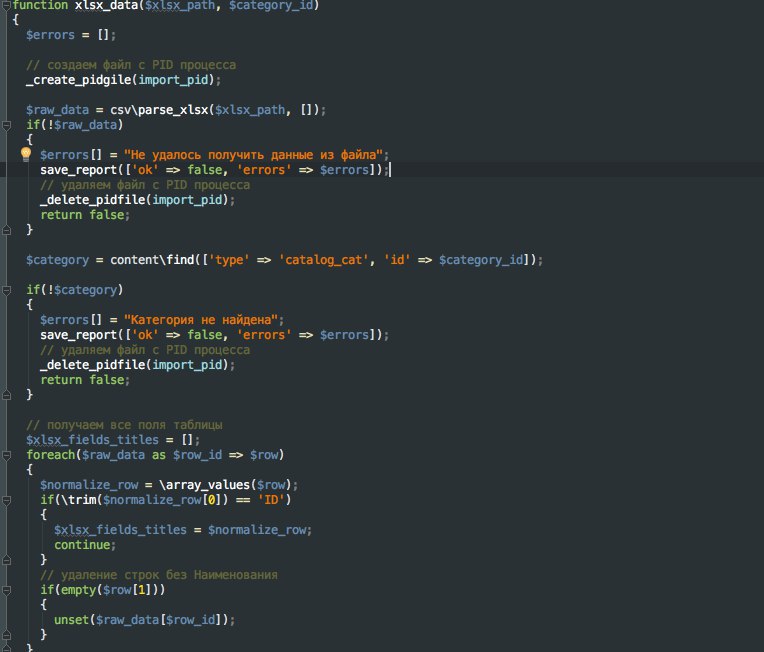Collapse the if(\trim(...) == 'ID') fold marker
Screen dimensions: 764x652
pyautogui.click(x=6, y=500)
